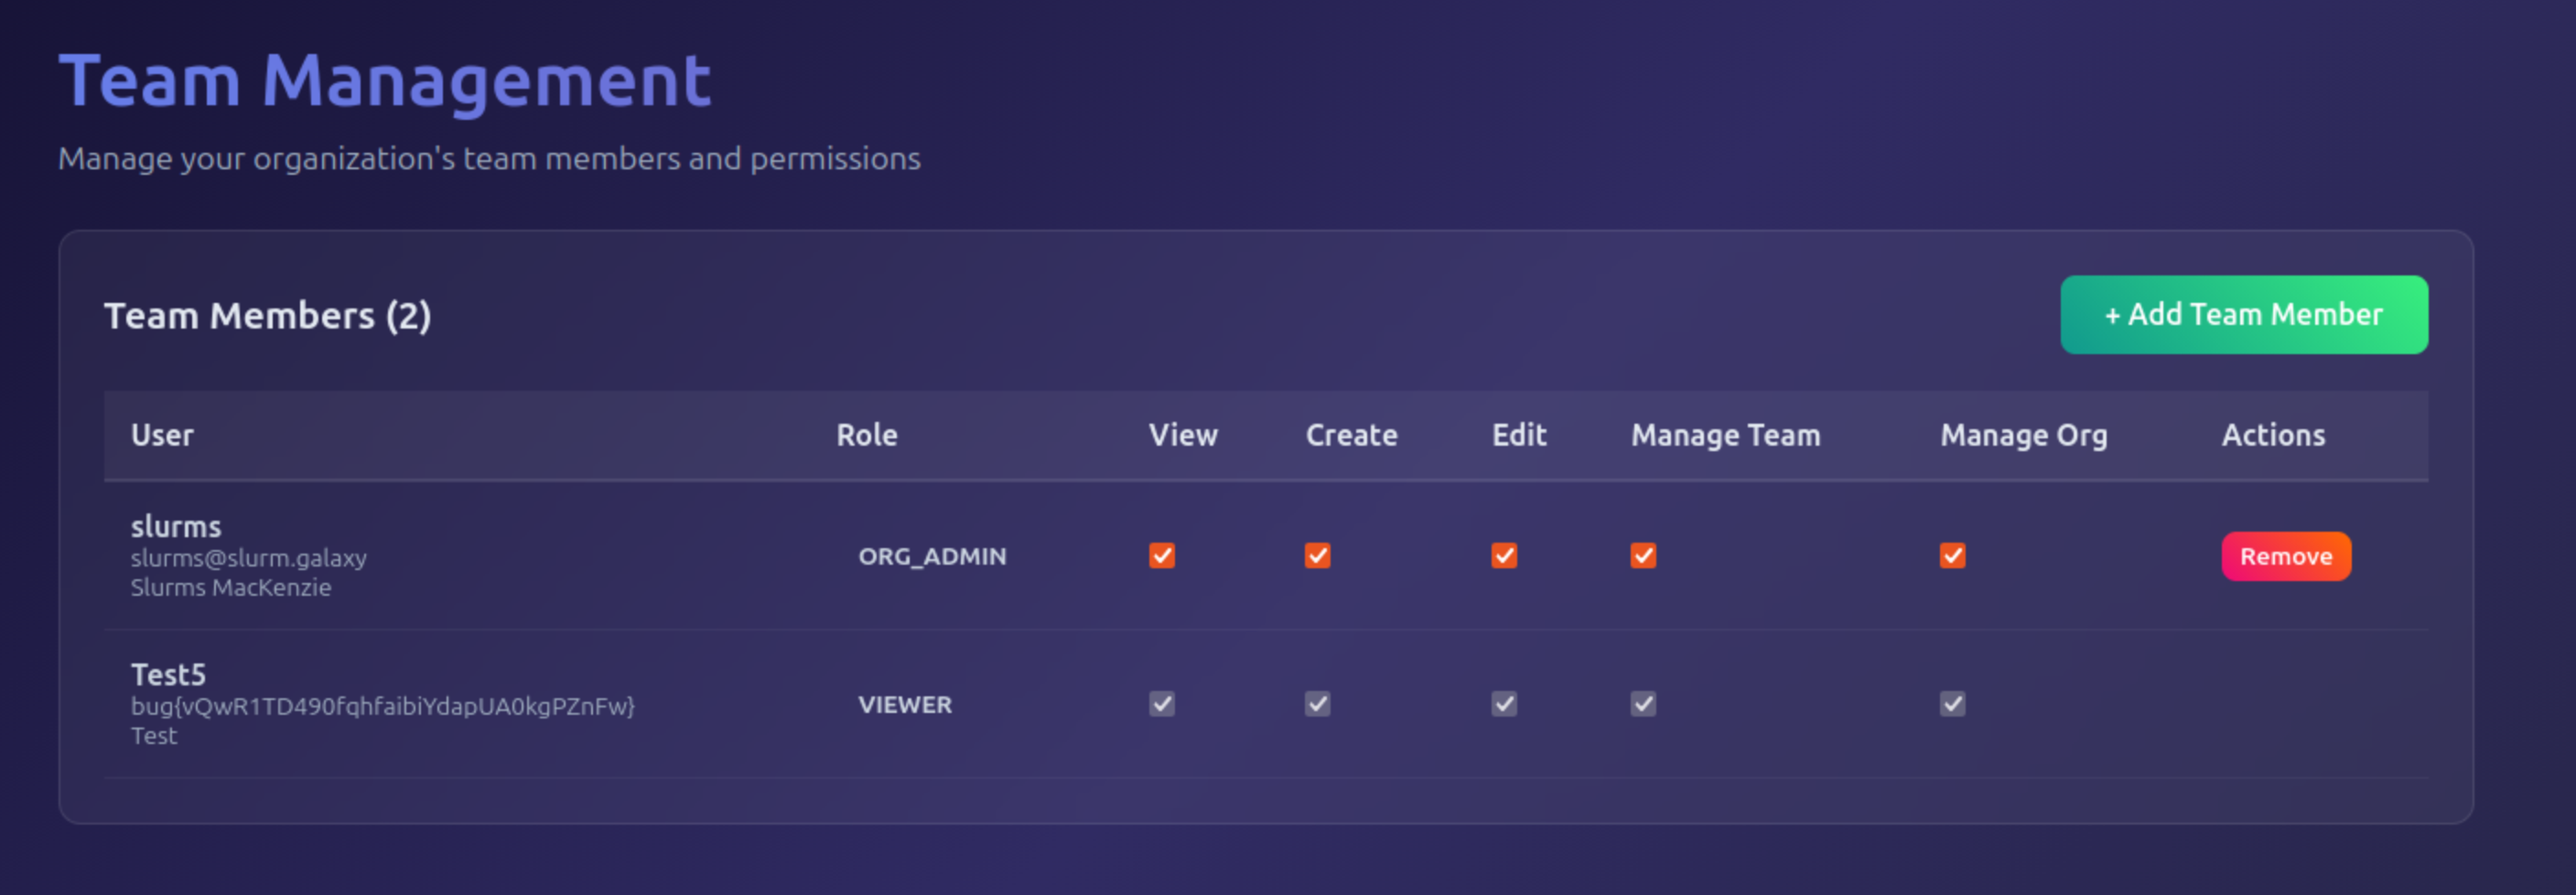This screenshot has width=2576, height=895.
Task: Toggle Edit checkbox for Test5
Action: 1503,704
